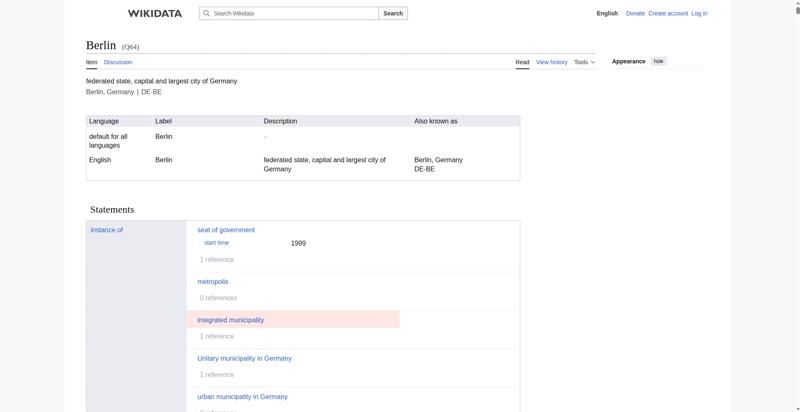Open the 'instance of' property link
Image resolution: width=800 pixels, height=412 pixels.
click(106, 230)
